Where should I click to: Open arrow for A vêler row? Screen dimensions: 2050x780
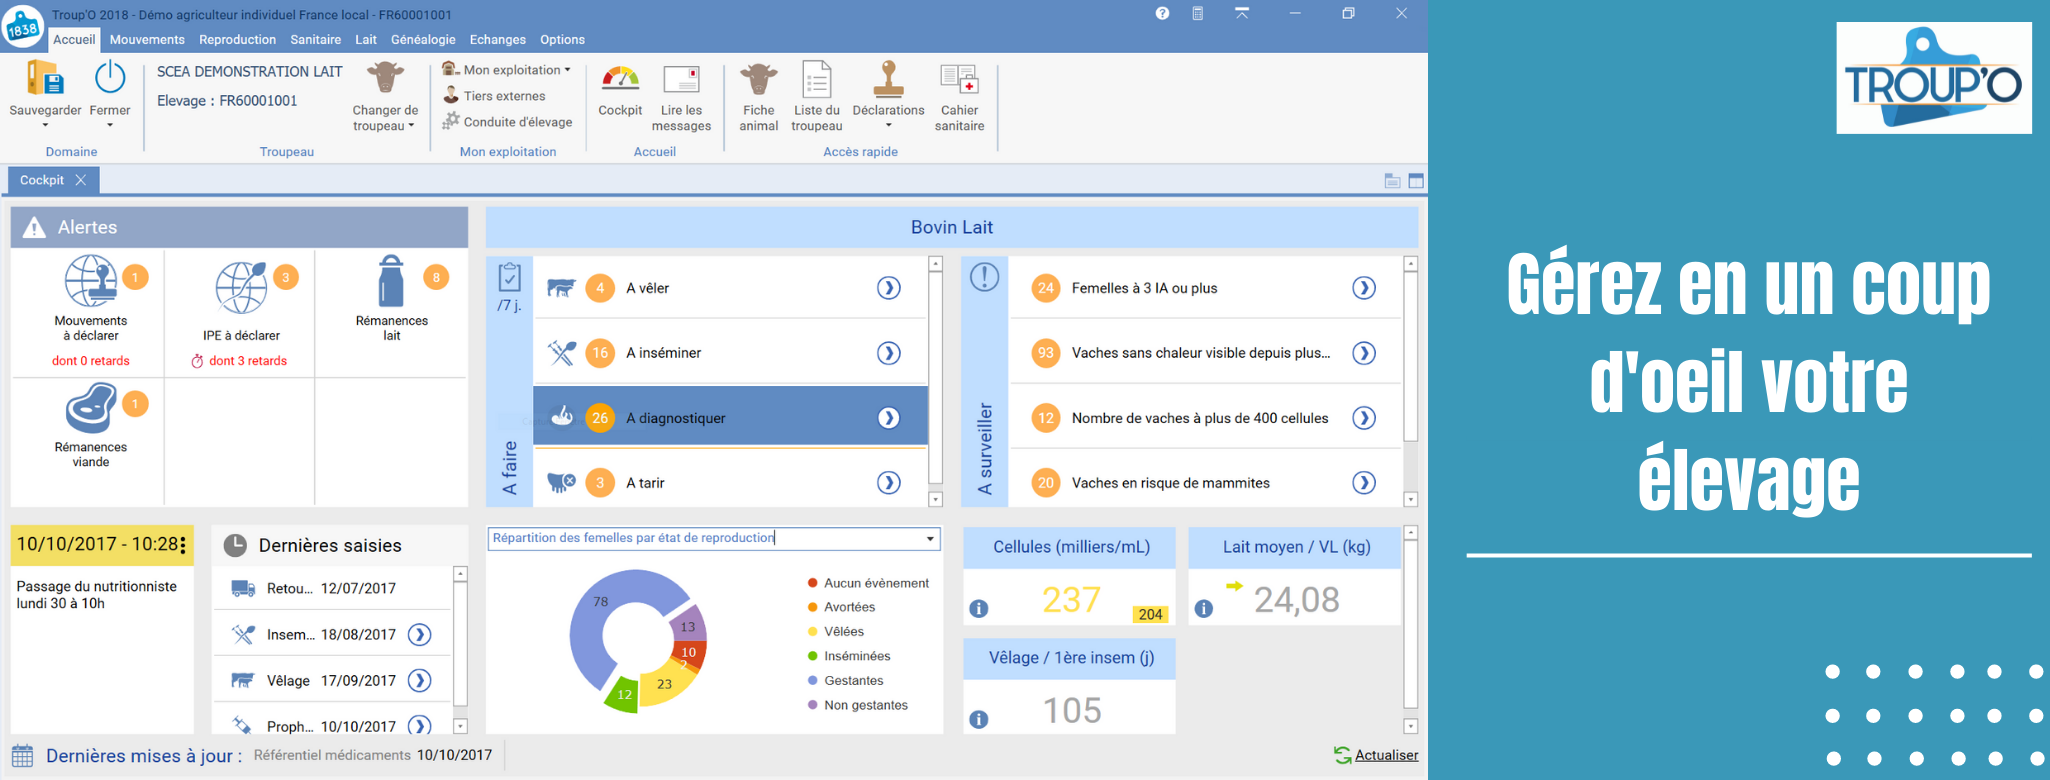pyautogui.click(x=888, y=288)
